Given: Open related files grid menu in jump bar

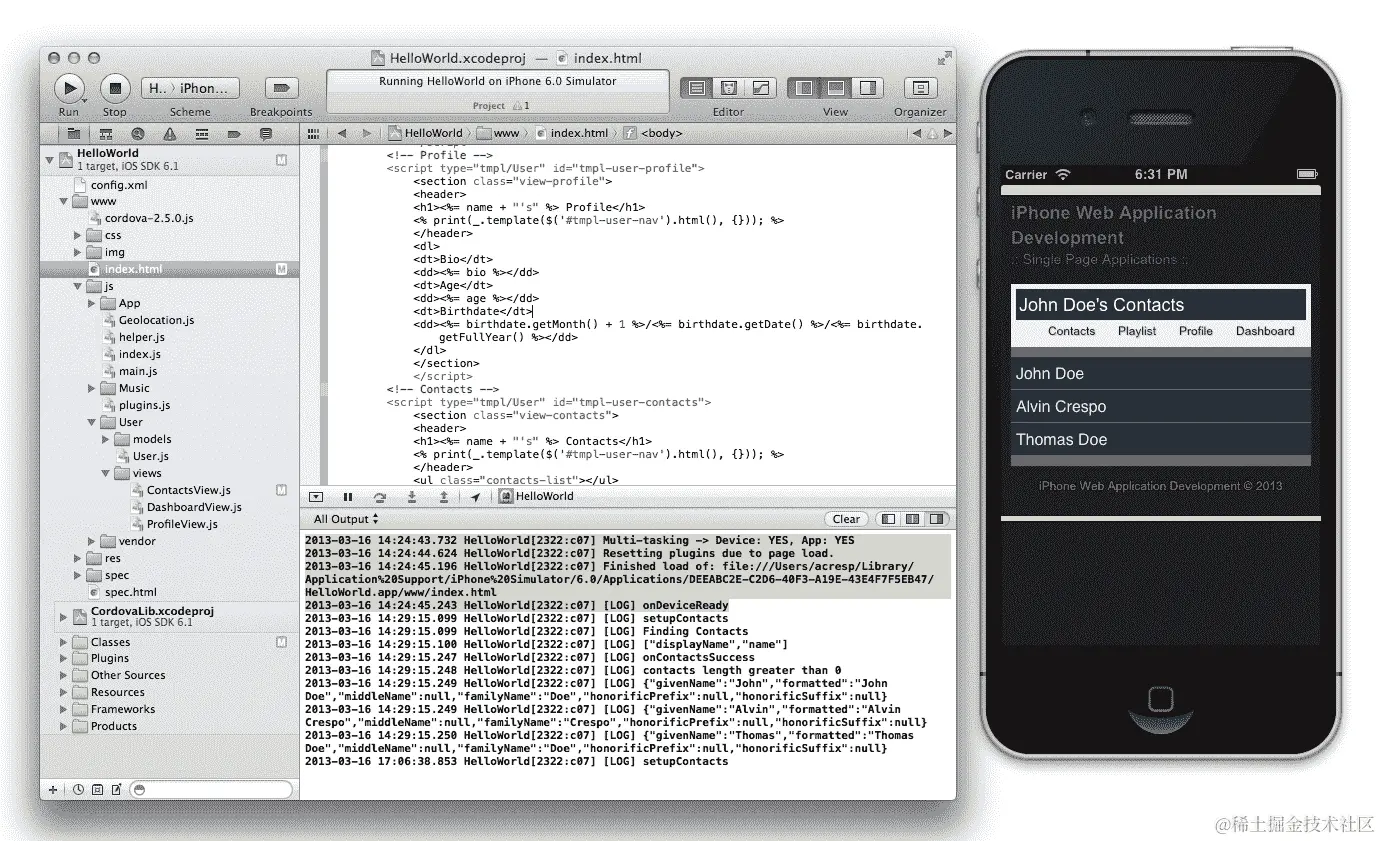Looking at the screenshot, I should (x=313, y=133).
